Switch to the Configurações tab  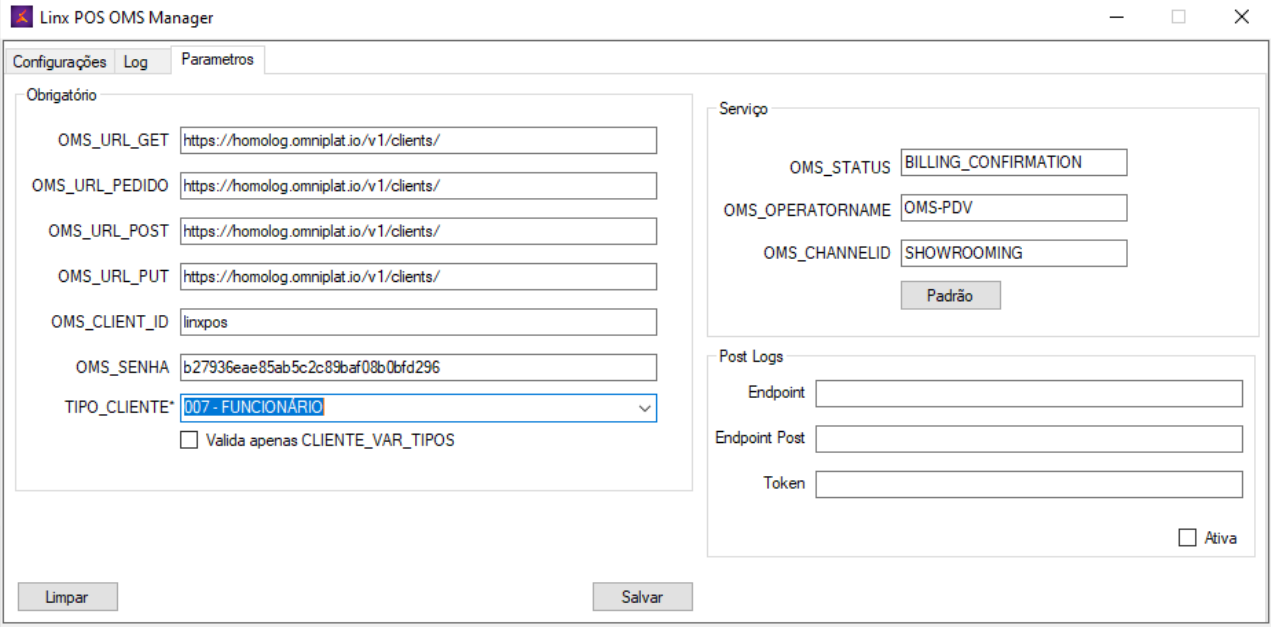tap(59, 62)
